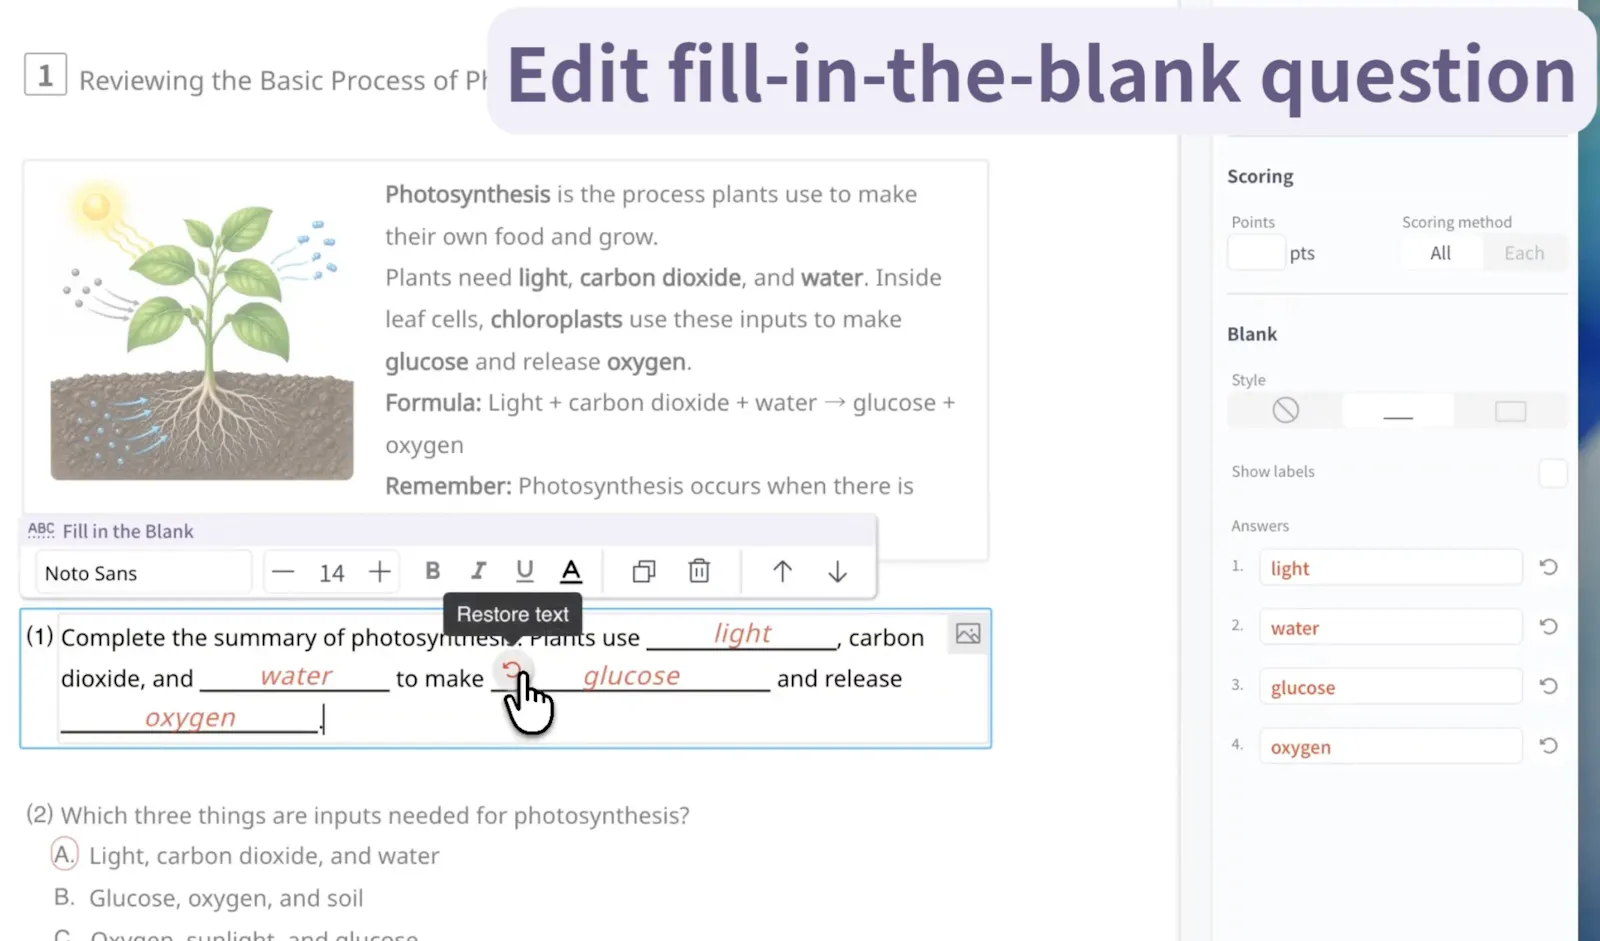Image resolution: width=1600 pixels, height=941 pixels.
Task: Restore answer 1 light with the reset icon
Action: click(1548, 567)
